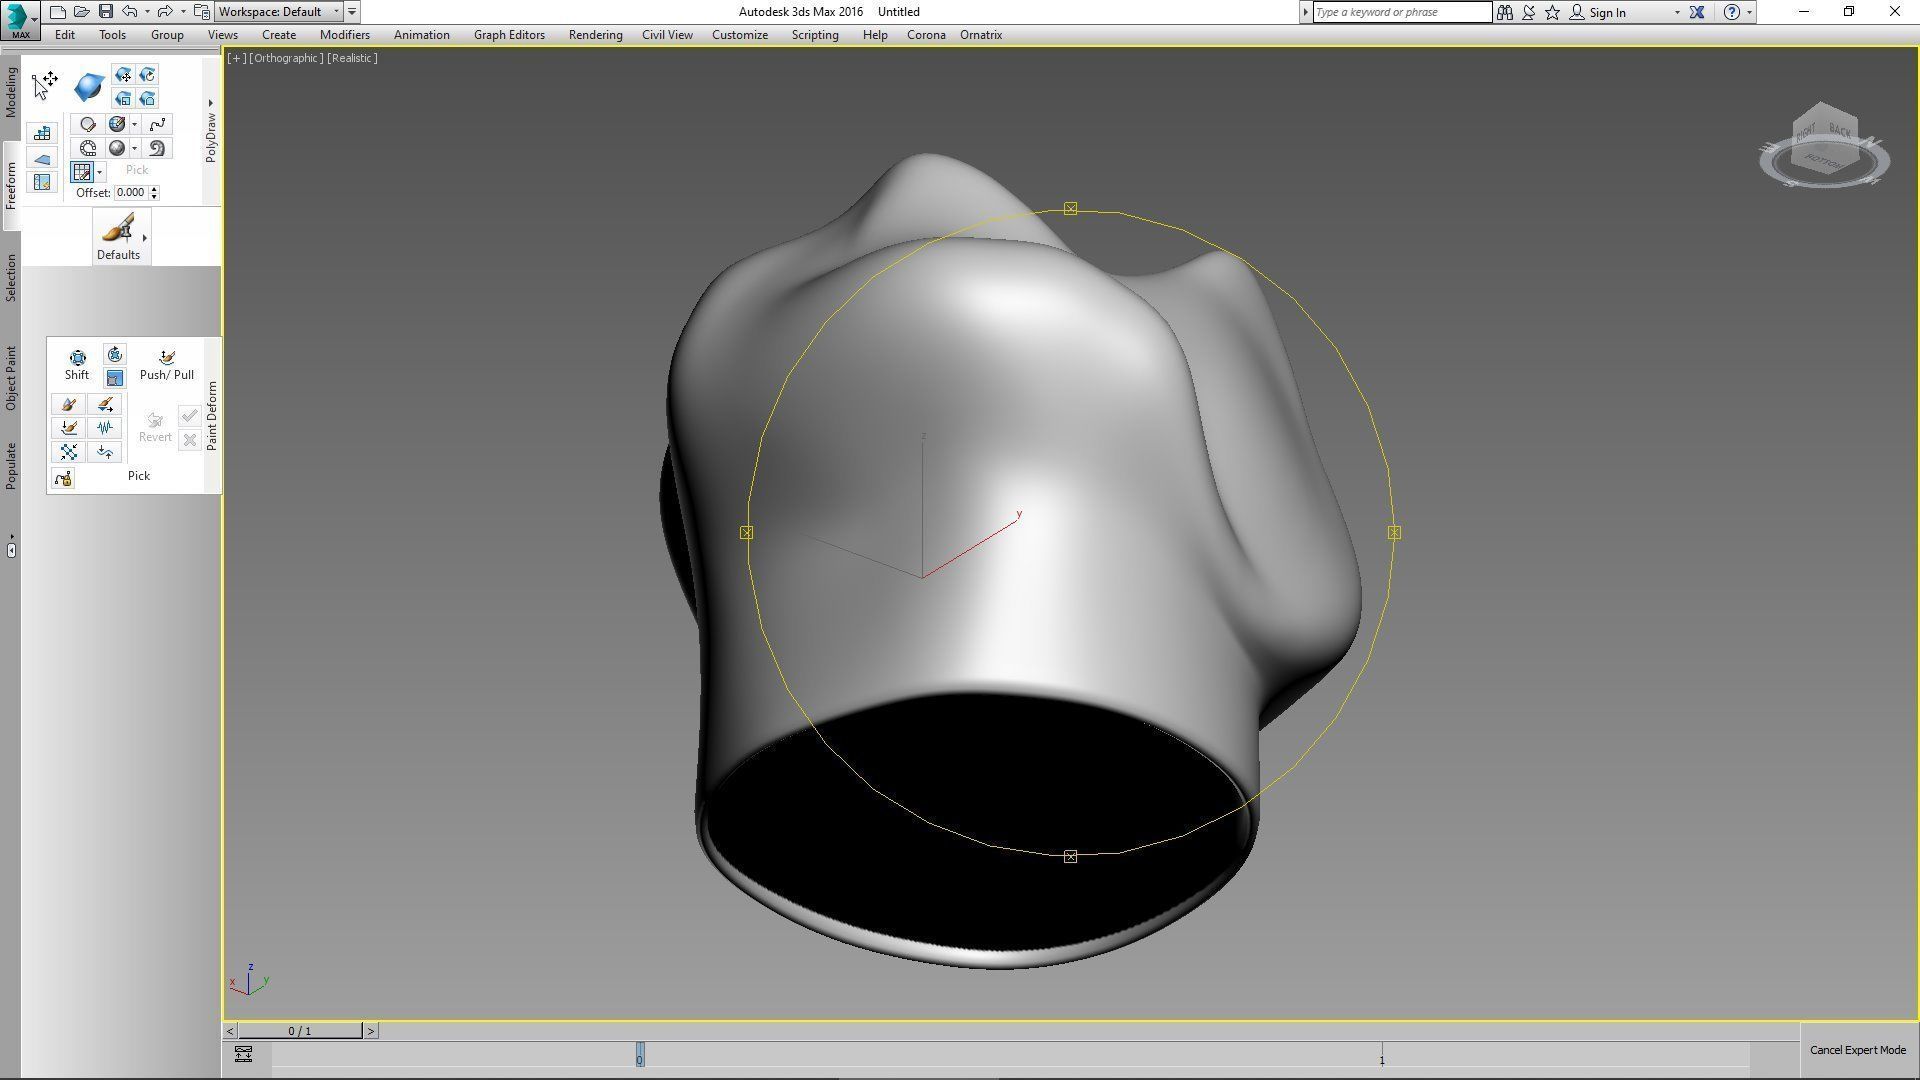Save the scene with the floppy icon
The height and width of the screenshot is (1080, 1920).
tap(106, 12)
